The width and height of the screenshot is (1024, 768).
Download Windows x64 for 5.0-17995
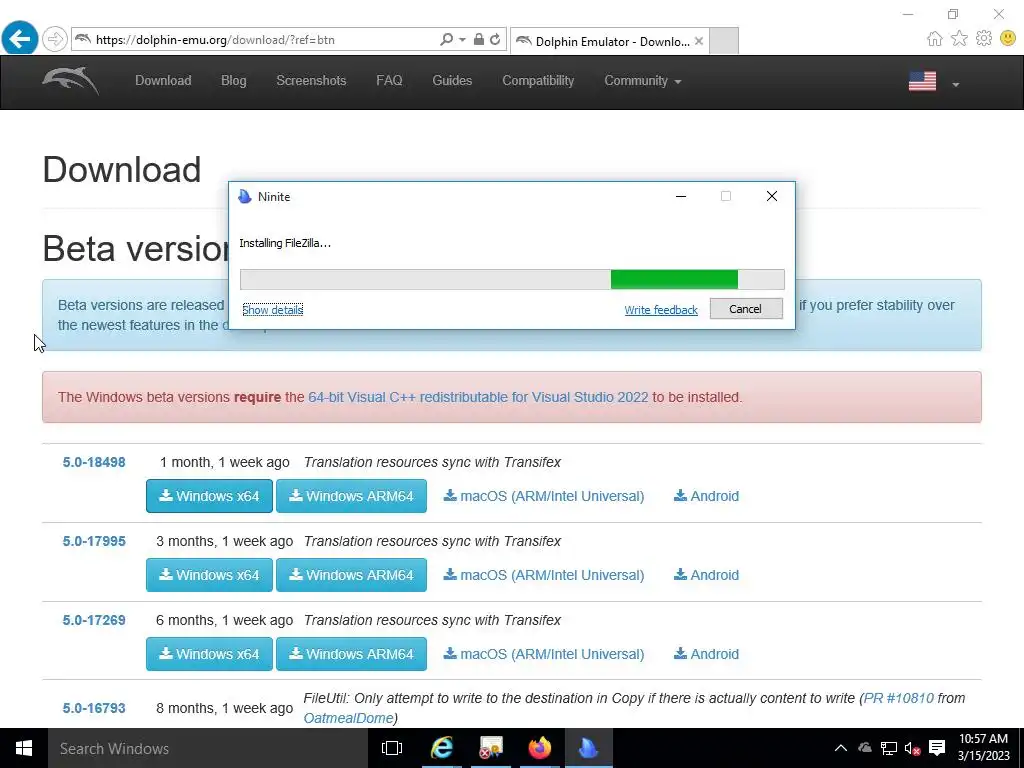pyautogui.click(x=209, y=575)
